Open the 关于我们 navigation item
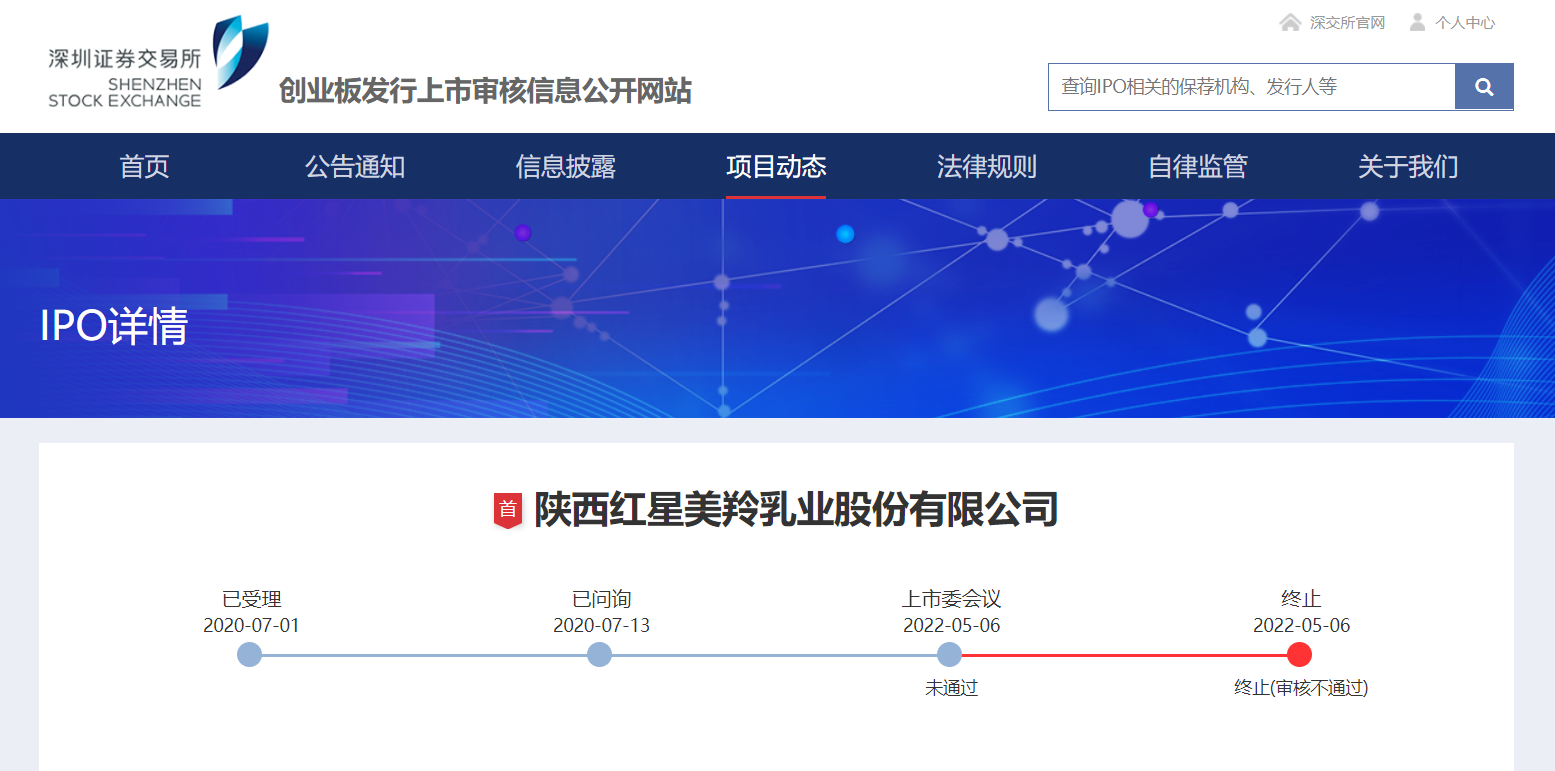 click(1407, 166)
